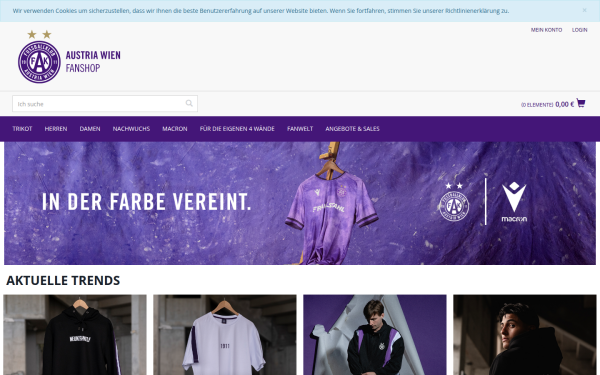Open the Herren menu
Image resolution: width=600 pixels, height=375 pixels.
[x=56, y=129]
